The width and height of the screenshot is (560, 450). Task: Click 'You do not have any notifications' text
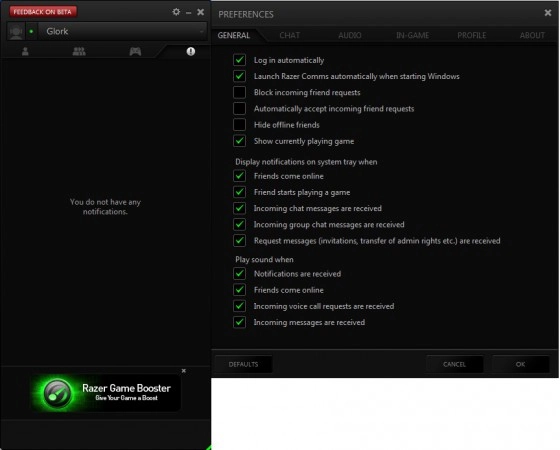click(105, 207)
